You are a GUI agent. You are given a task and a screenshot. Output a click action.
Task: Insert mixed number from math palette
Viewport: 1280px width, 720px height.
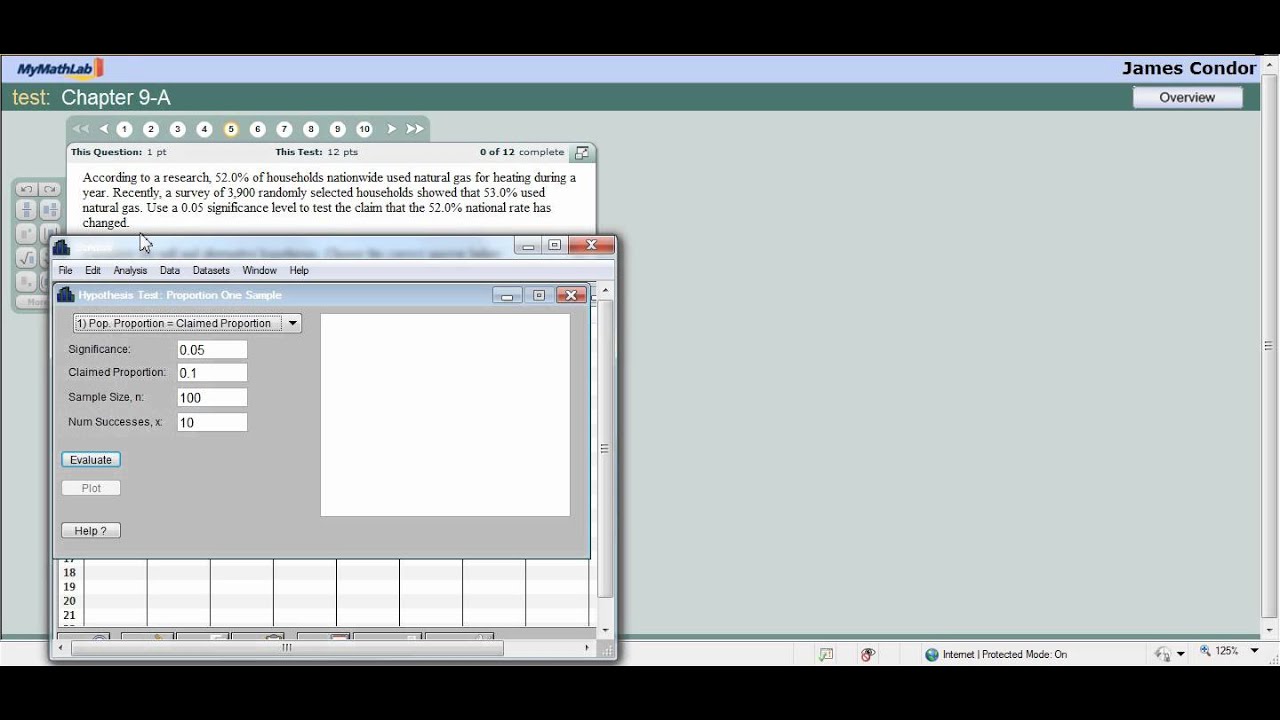coord(49,210)
